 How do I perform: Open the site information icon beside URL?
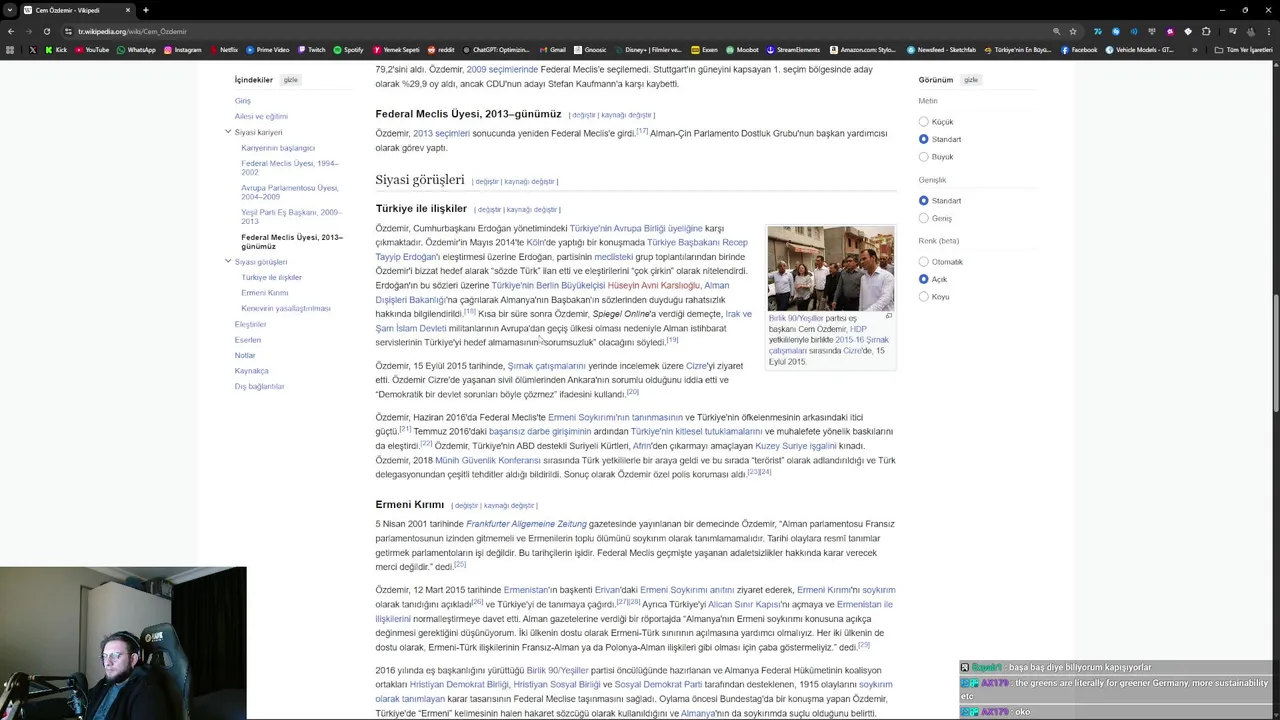[69, 31]
